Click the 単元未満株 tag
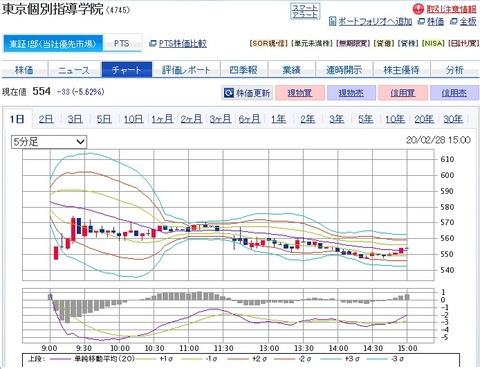 point(312,44)
